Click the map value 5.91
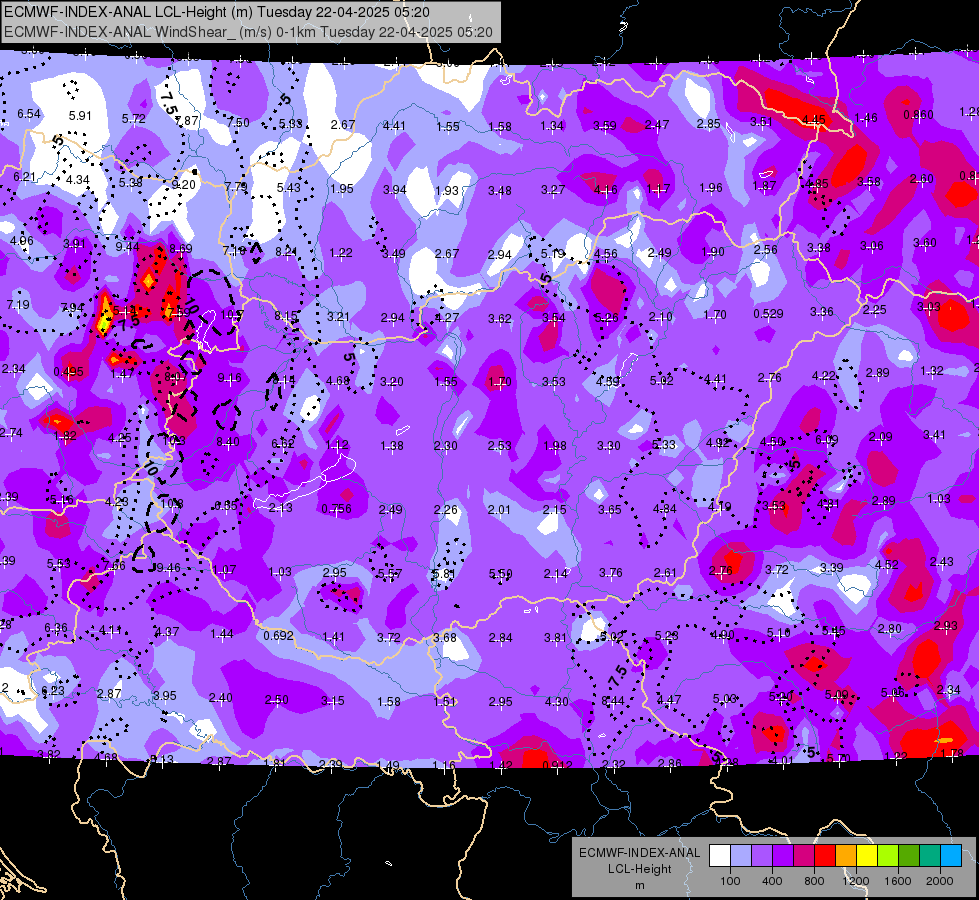Screen dimensions: 979x900 80,116
